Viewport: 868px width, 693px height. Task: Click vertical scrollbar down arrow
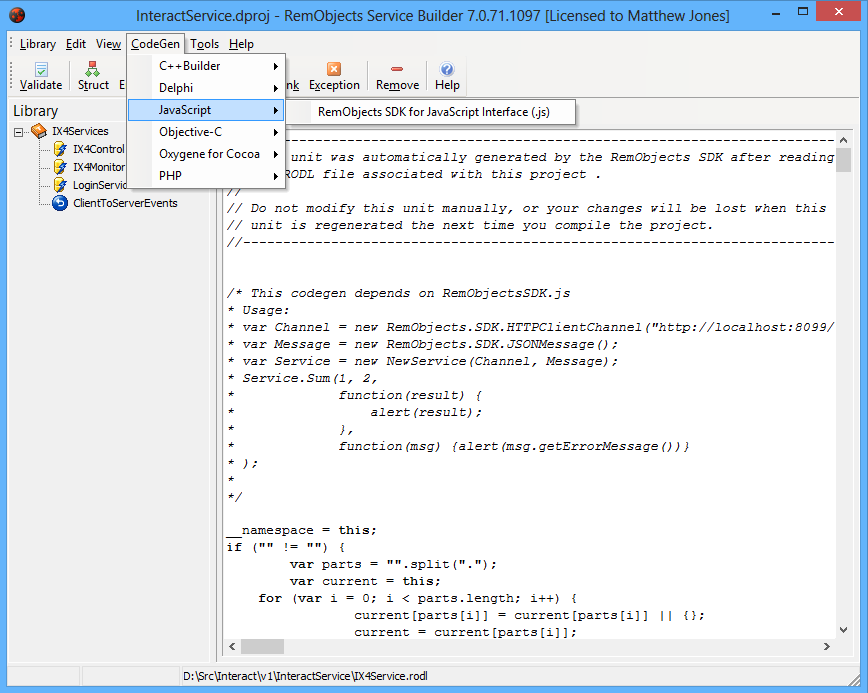[843, 630]
